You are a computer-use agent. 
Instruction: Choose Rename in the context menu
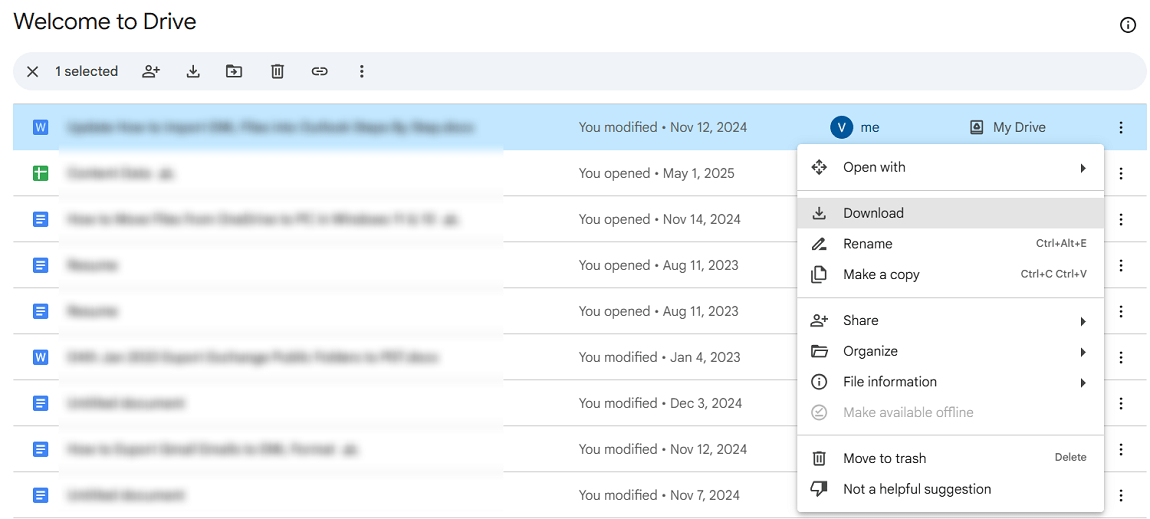(x=951, y=244)
